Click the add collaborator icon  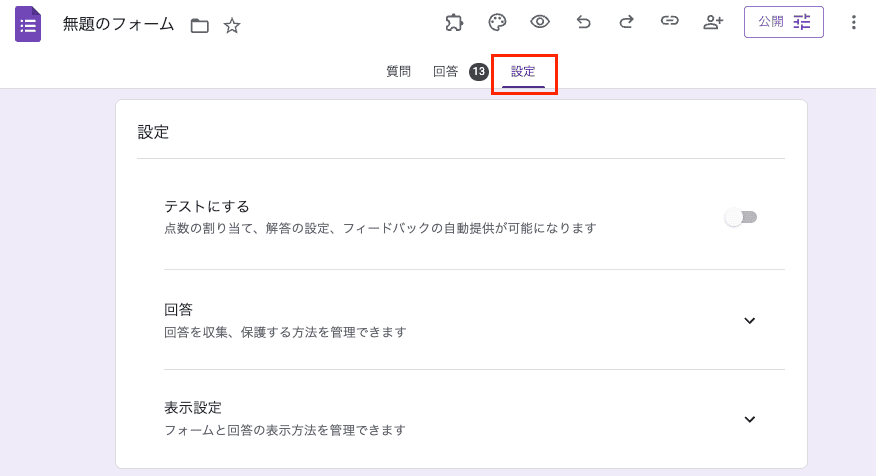(x=713, y=22)
